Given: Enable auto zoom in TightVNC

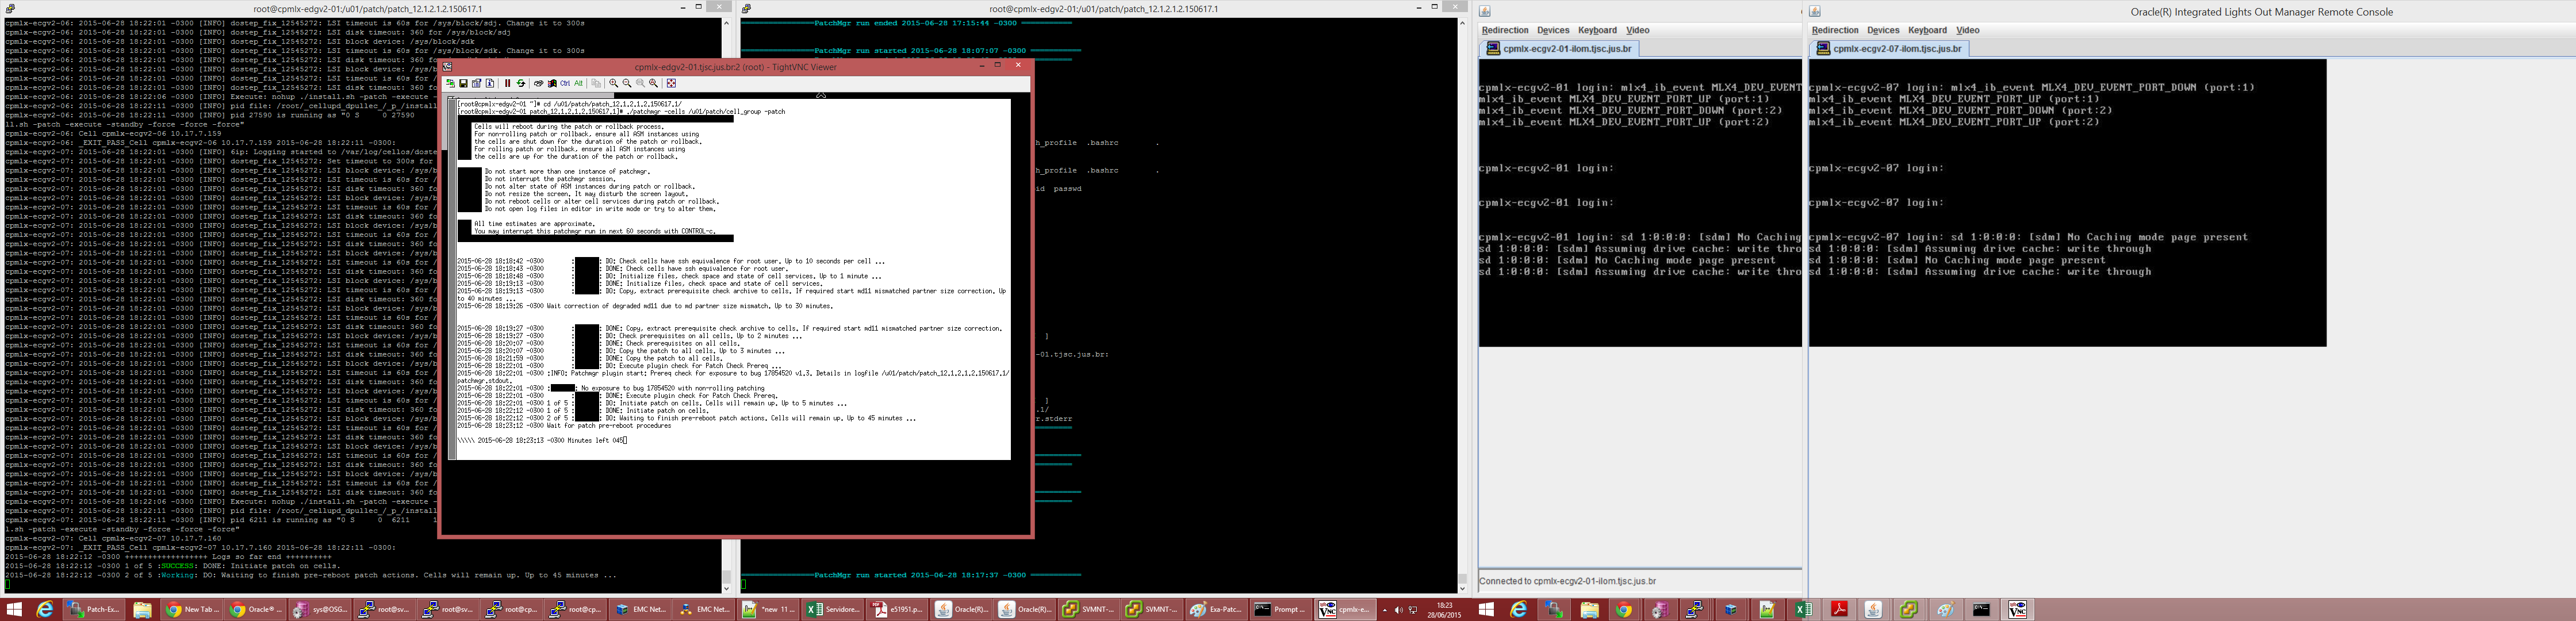Looking at the screenshot, I should click(654, 83).
